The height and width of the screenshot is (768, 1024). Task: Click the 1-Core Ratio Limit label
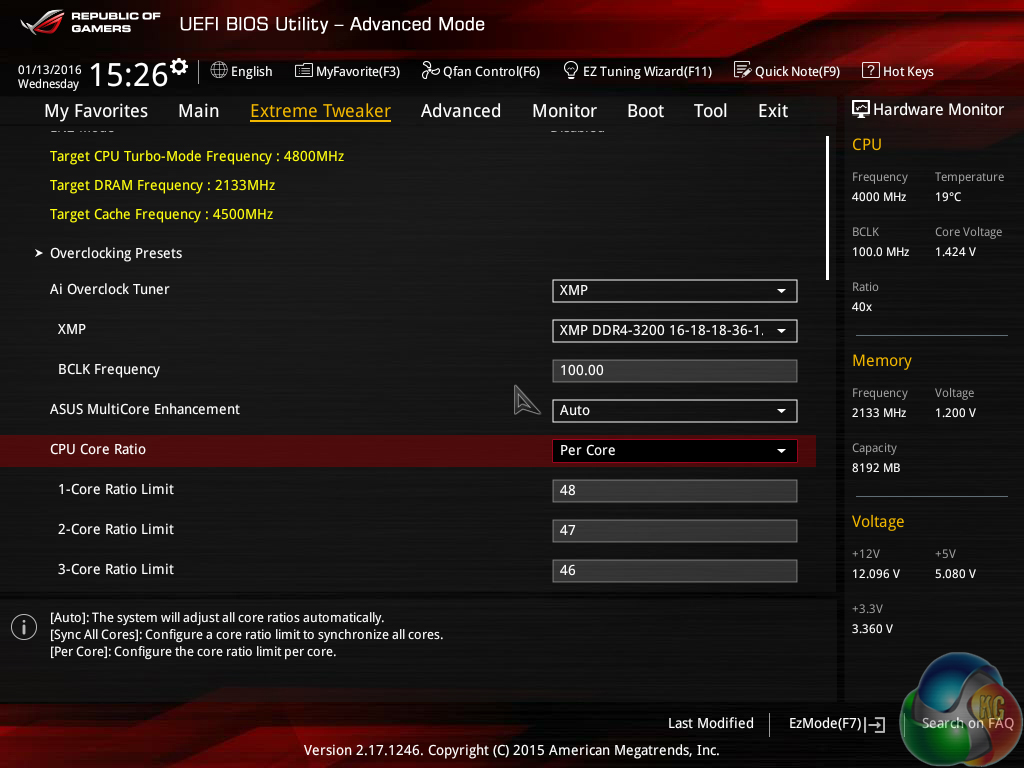pos(116,489)
